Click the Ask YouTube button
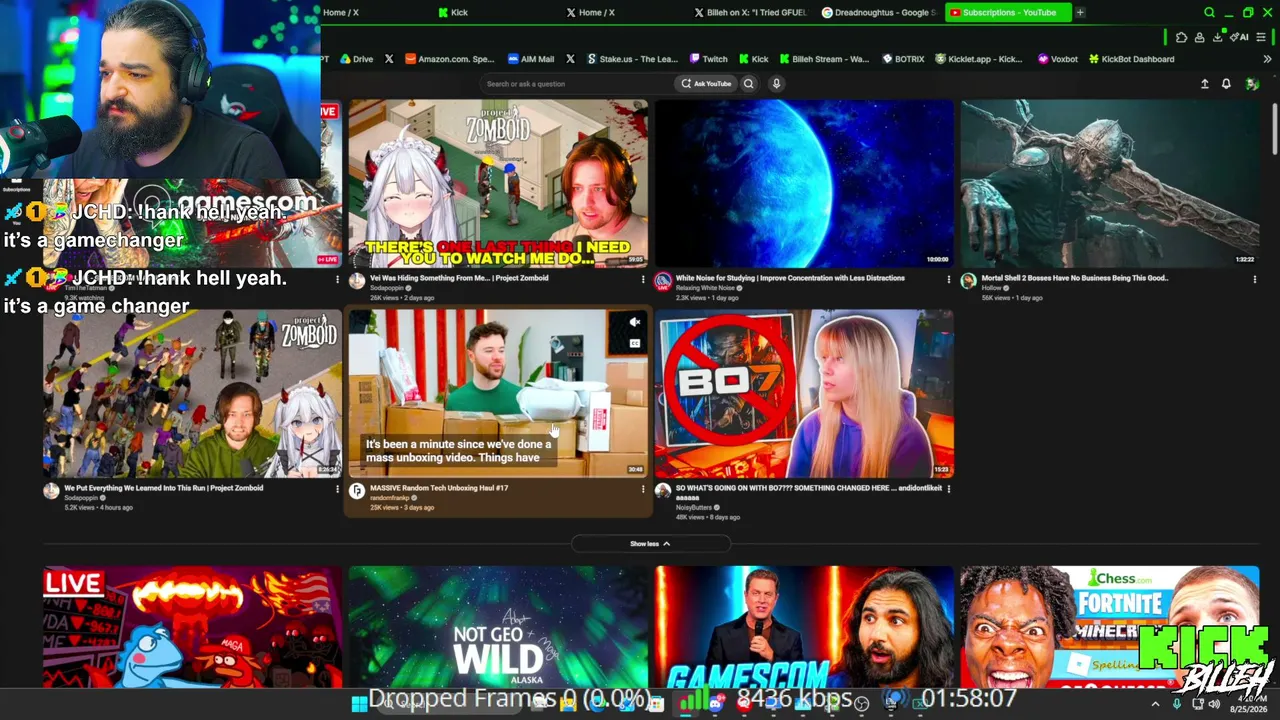Viewport: 1280px width, 720px height. 706,84
